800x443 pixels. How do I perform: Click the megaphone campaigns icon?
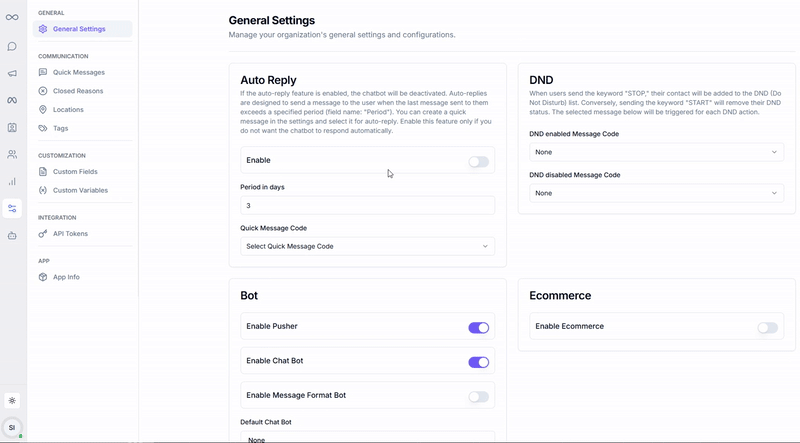tap(12, 73)
